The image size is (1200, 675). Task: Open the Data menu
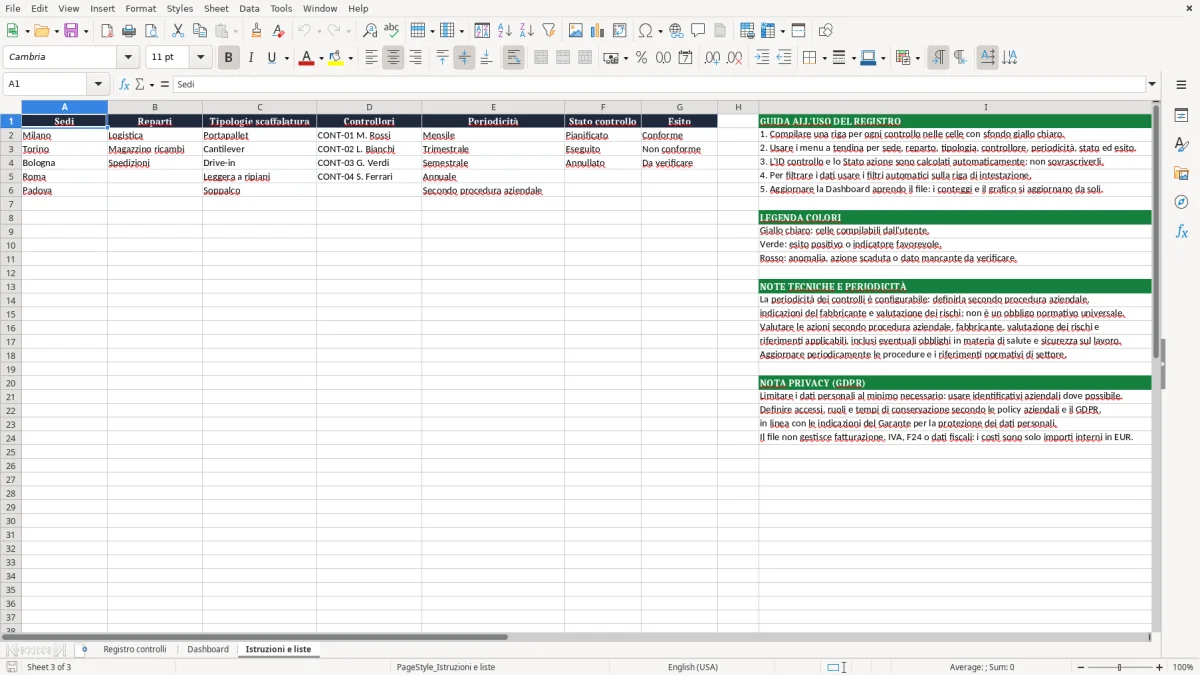click(x=249, y=8)
